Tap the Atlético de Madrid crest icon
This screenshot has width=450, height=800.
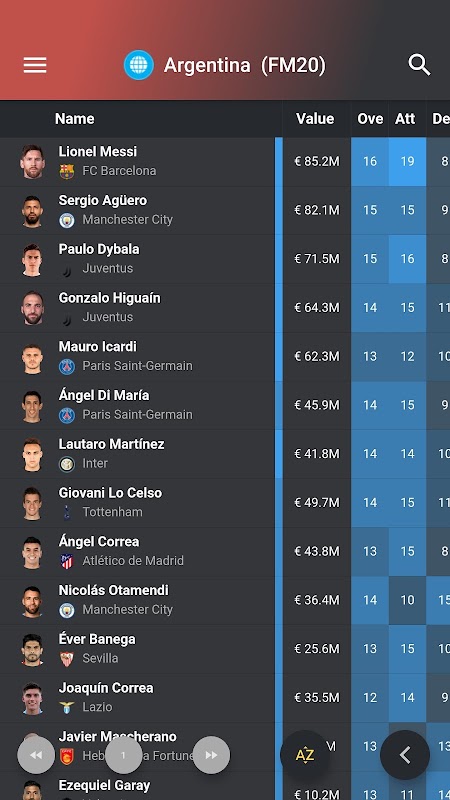(67, 561)
